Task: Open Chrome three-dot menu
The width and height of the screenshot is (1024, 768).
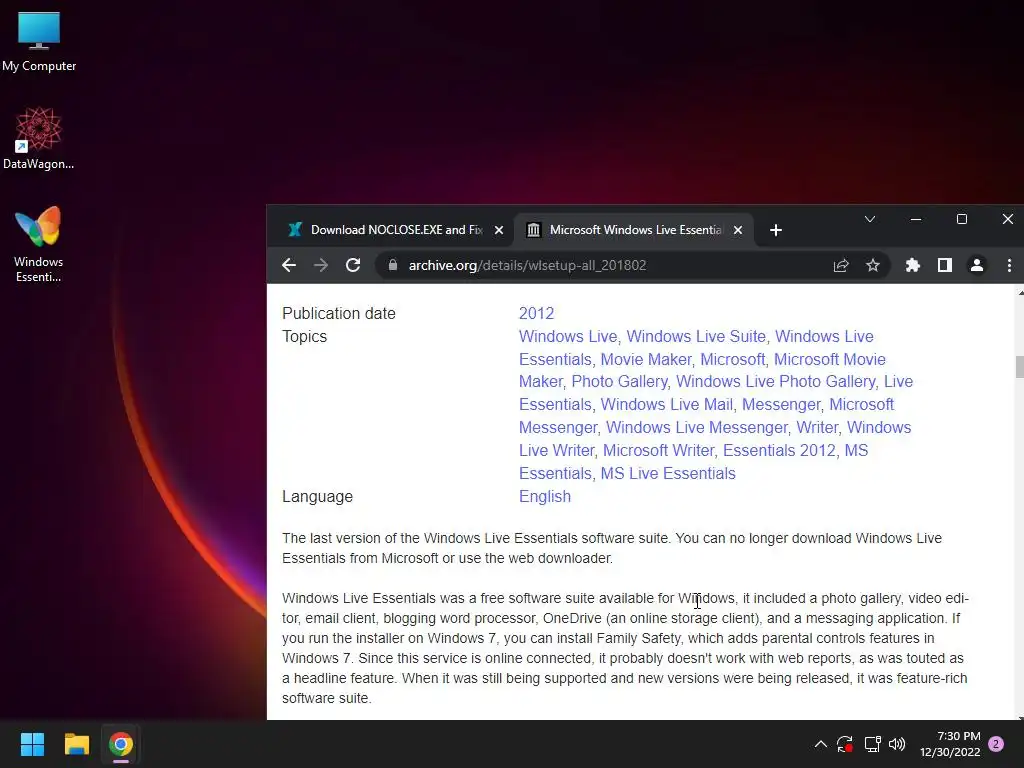Action: click(x=1009, y=265)
